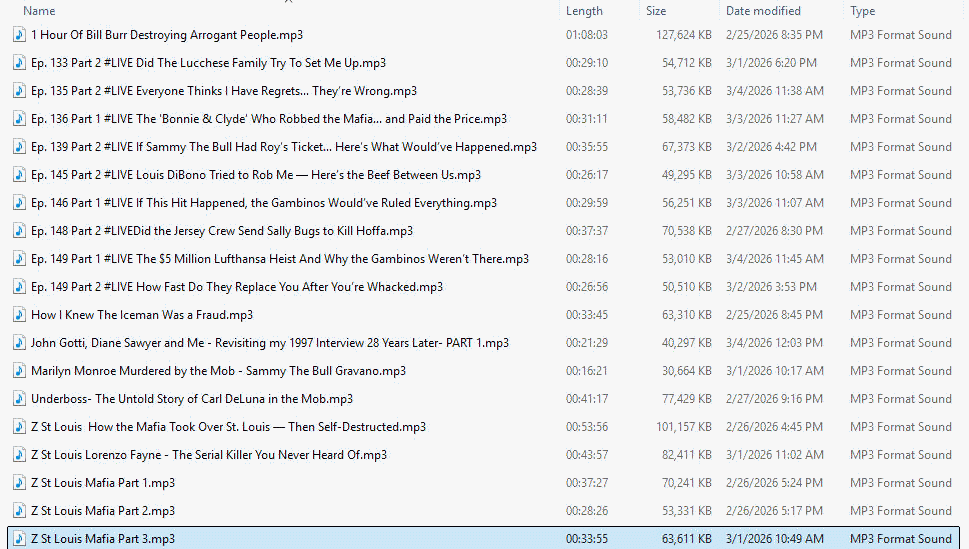Screen dimensions: 969x549
Task: Click the Type column header
Action: (x=862, y=11)
